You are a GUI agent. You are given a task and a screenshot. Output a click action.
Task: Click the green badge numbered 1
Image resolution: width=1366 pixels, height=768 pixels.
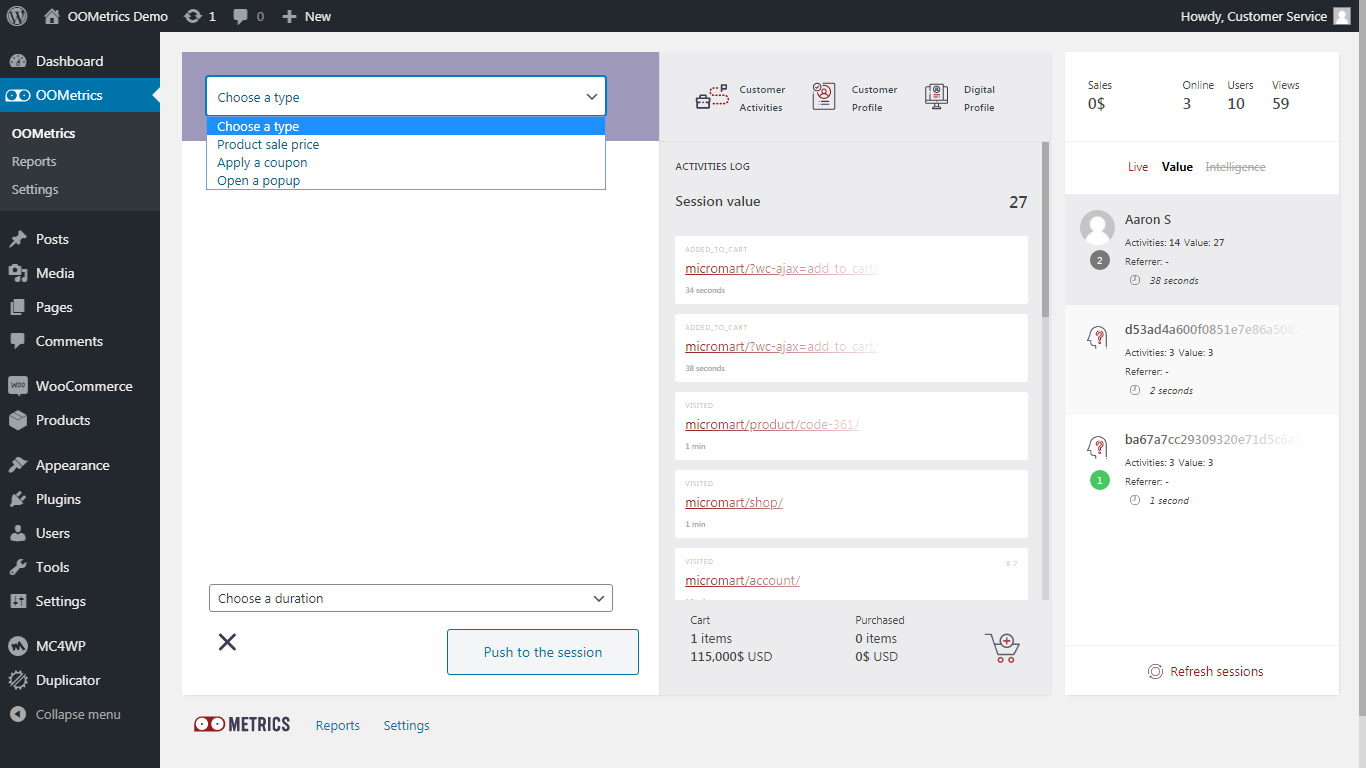tap(1100, 480)
